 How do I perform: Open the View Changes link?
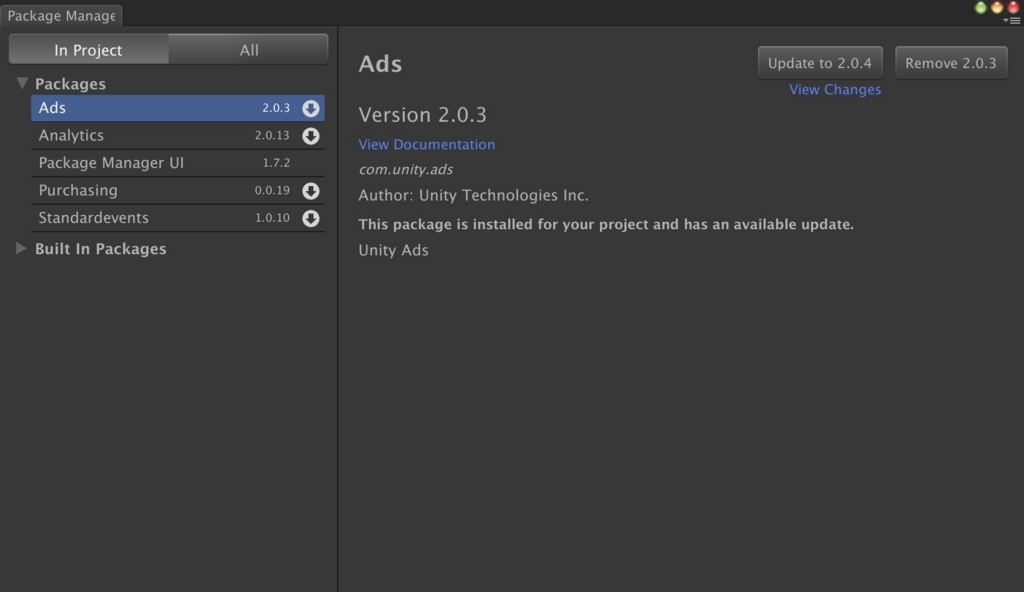(835, 90)
